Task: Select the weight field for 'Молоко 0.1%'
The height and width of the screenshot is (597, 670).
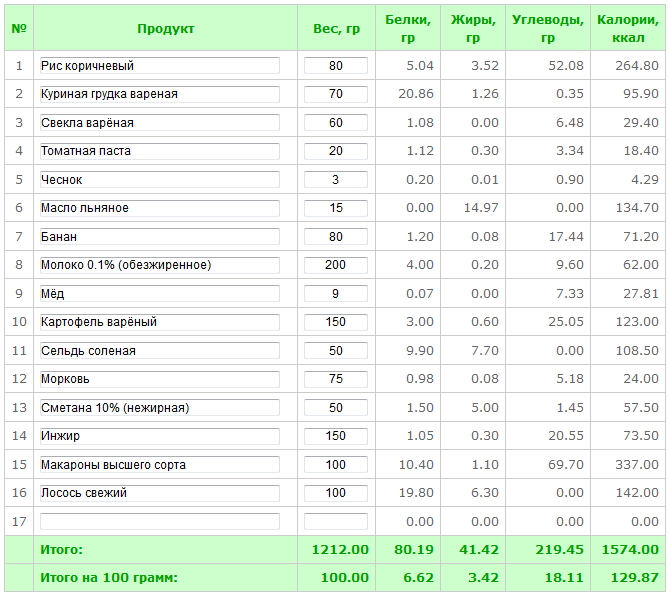Action: tap(335, 265)
